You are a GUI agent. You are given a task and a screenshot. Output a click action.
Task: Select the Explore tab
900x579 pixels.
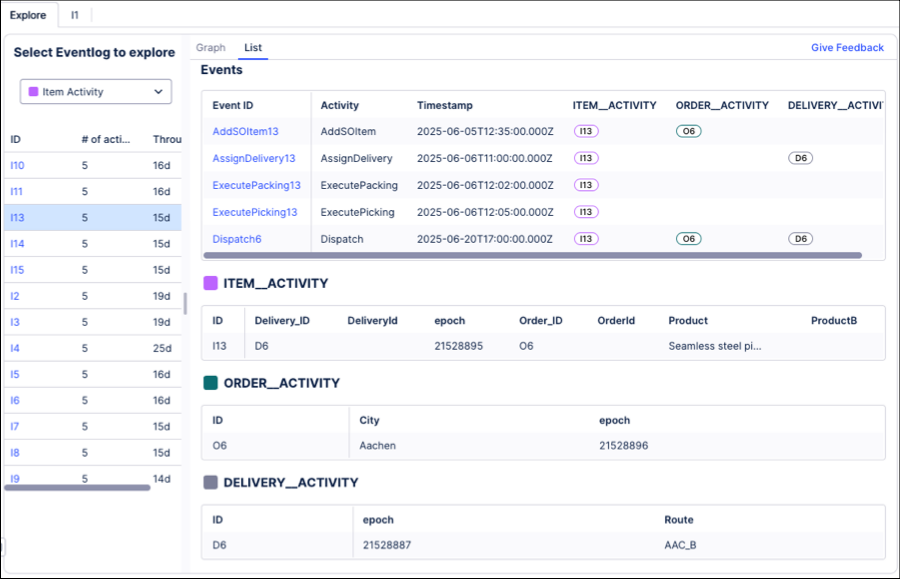click(x=28, y=15)
